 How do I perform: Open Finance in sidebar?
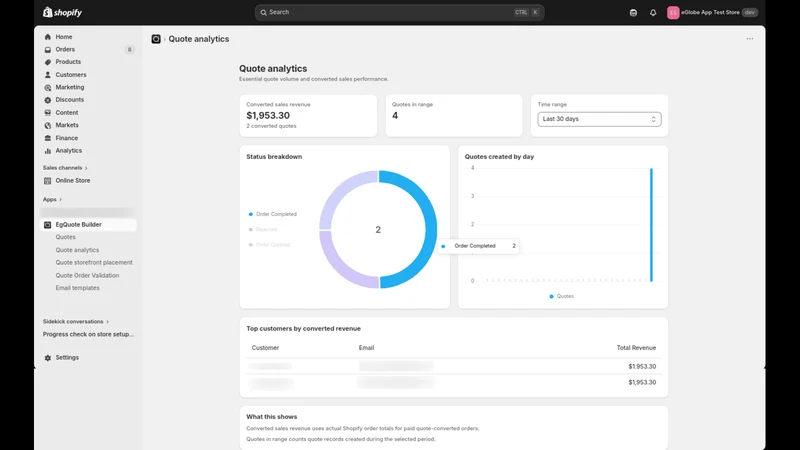67,138
